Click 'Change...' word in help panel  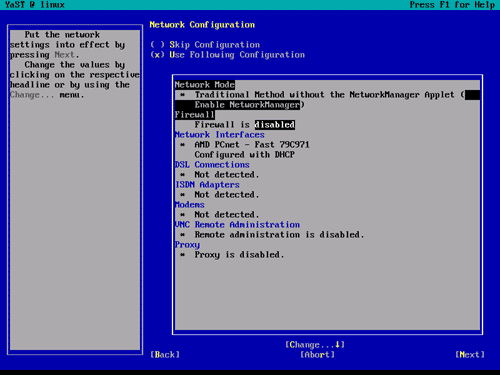32,95
